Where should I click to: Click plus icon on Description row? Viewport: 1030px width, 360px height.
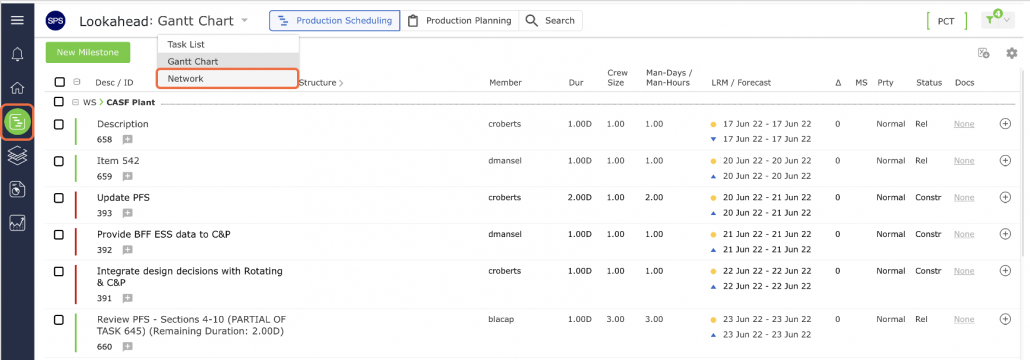pos(1004,124)
